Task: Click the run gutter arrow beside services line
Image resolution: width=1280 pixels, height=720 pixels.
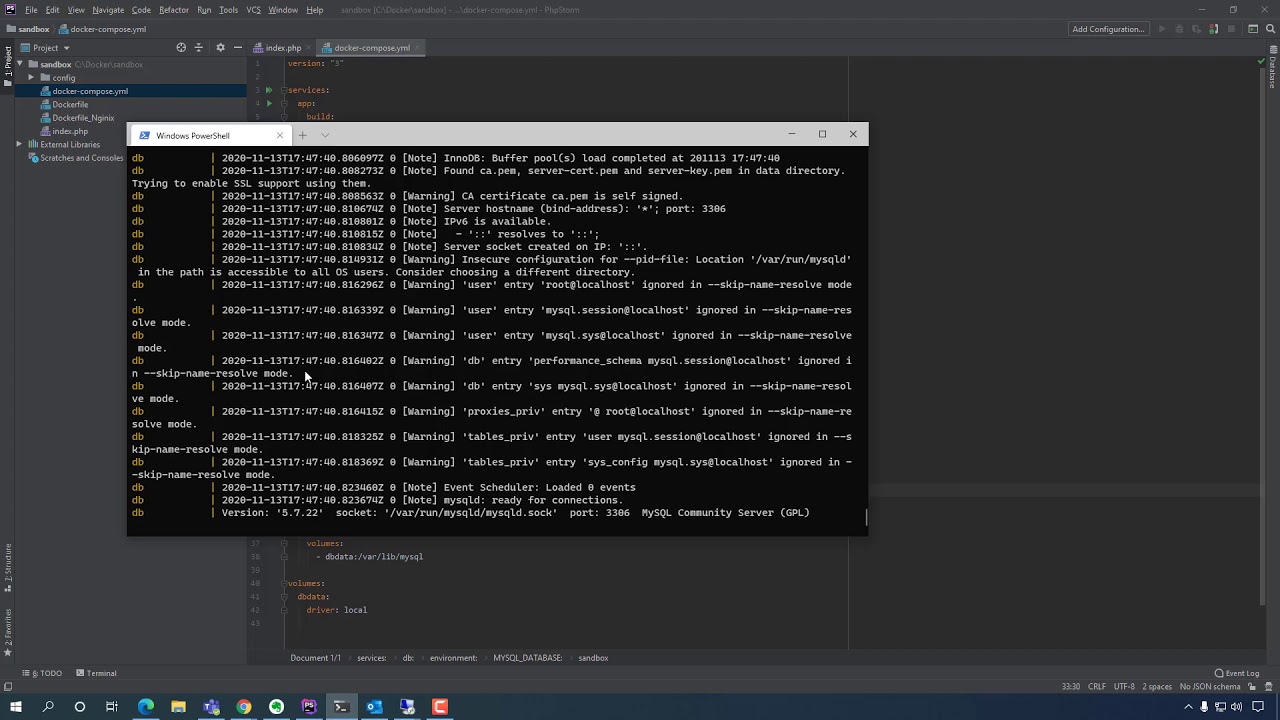Action: pyautogui.click(x=268, y=90)
